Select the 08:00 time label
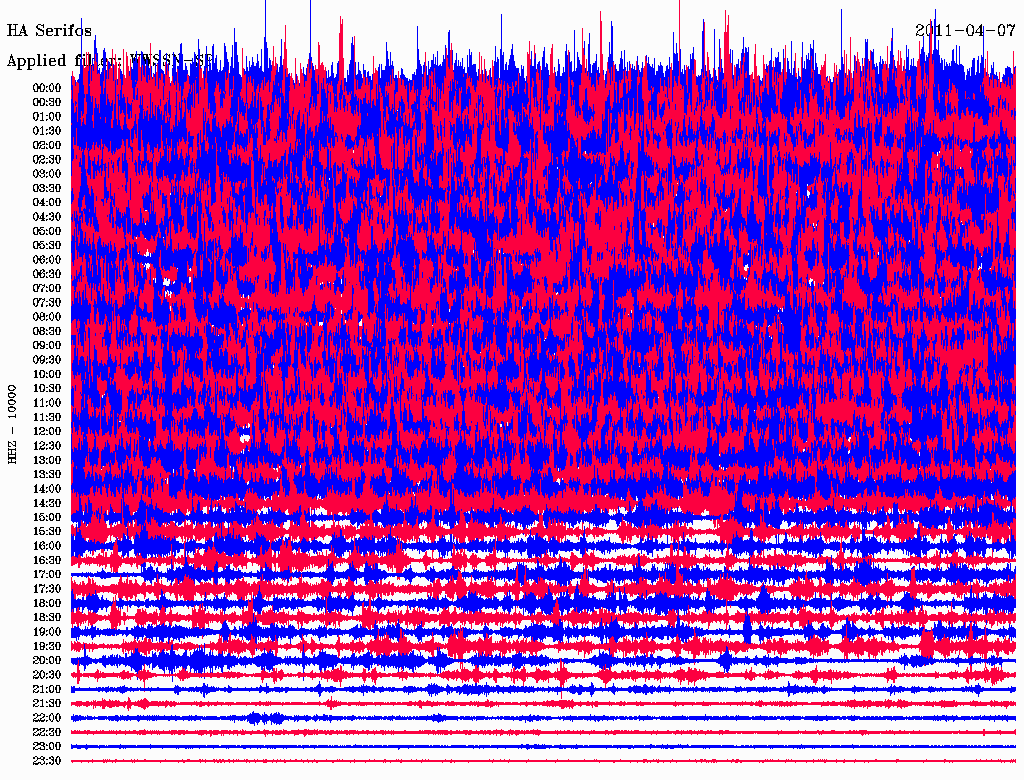Viewport: 1024px width, 780px height. (47, 317)
